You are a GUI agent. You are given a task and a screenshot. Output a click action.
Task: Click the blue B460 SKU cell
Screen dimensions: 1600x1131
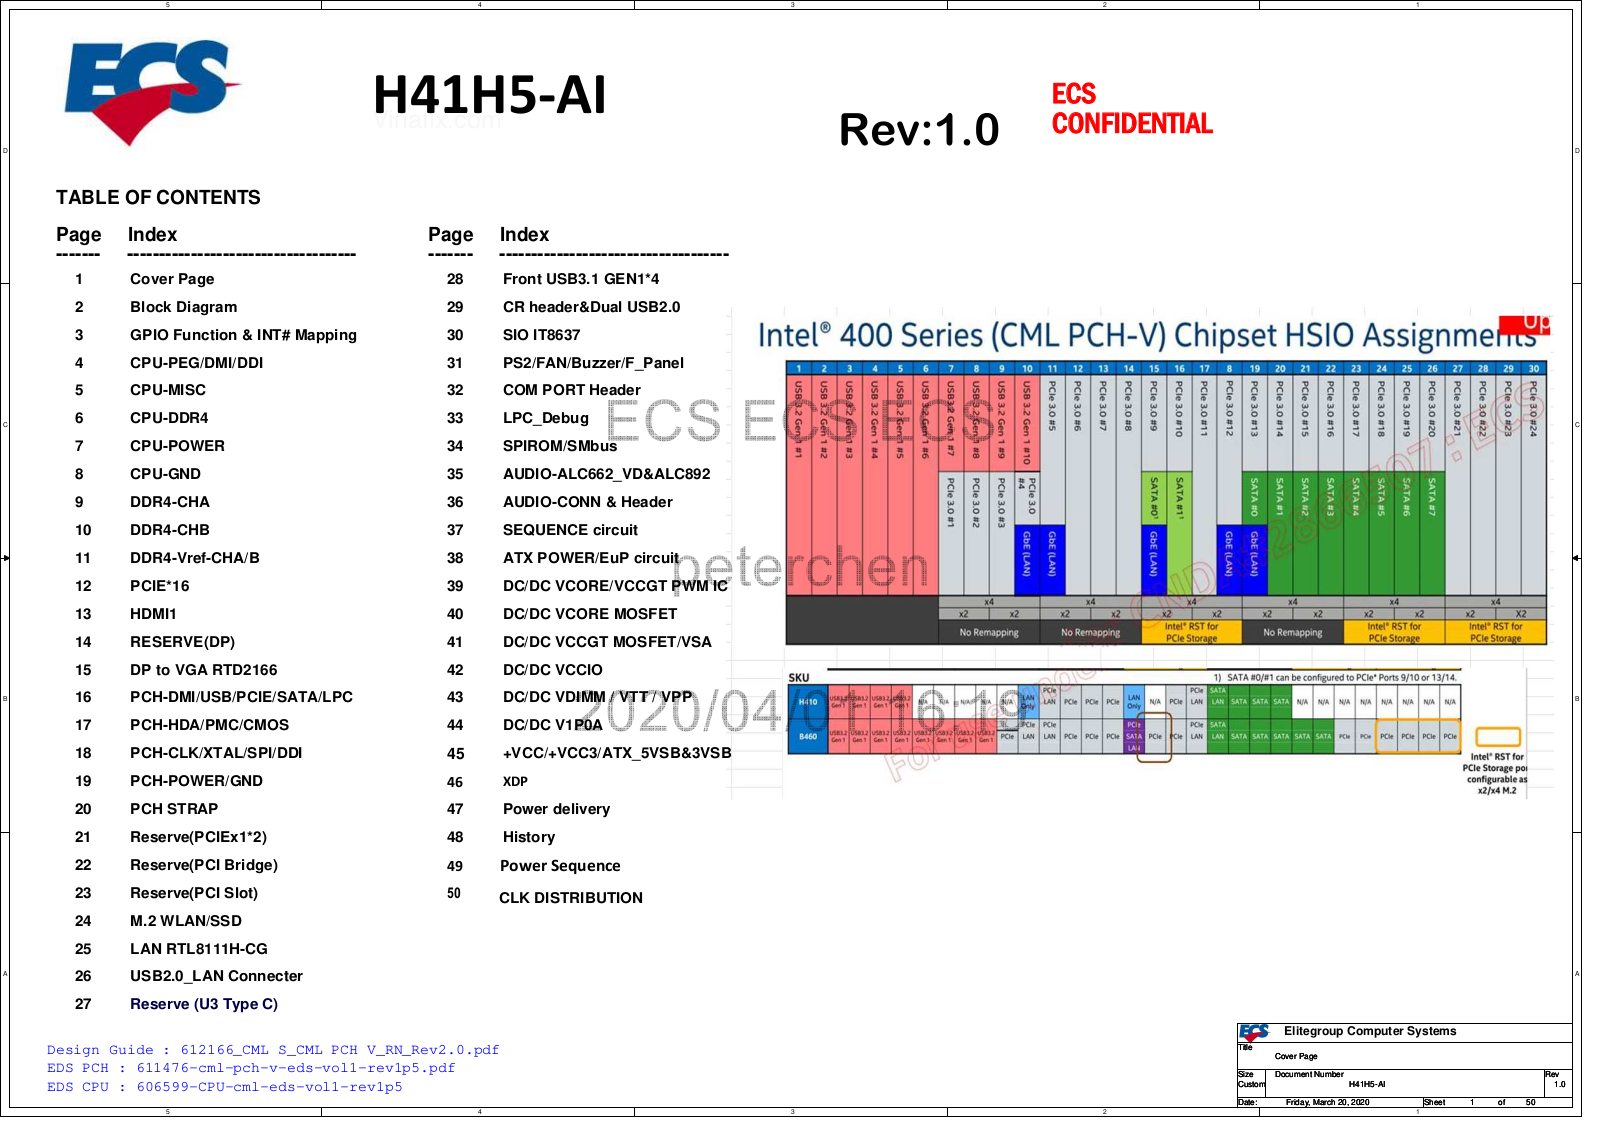point(807,737)
